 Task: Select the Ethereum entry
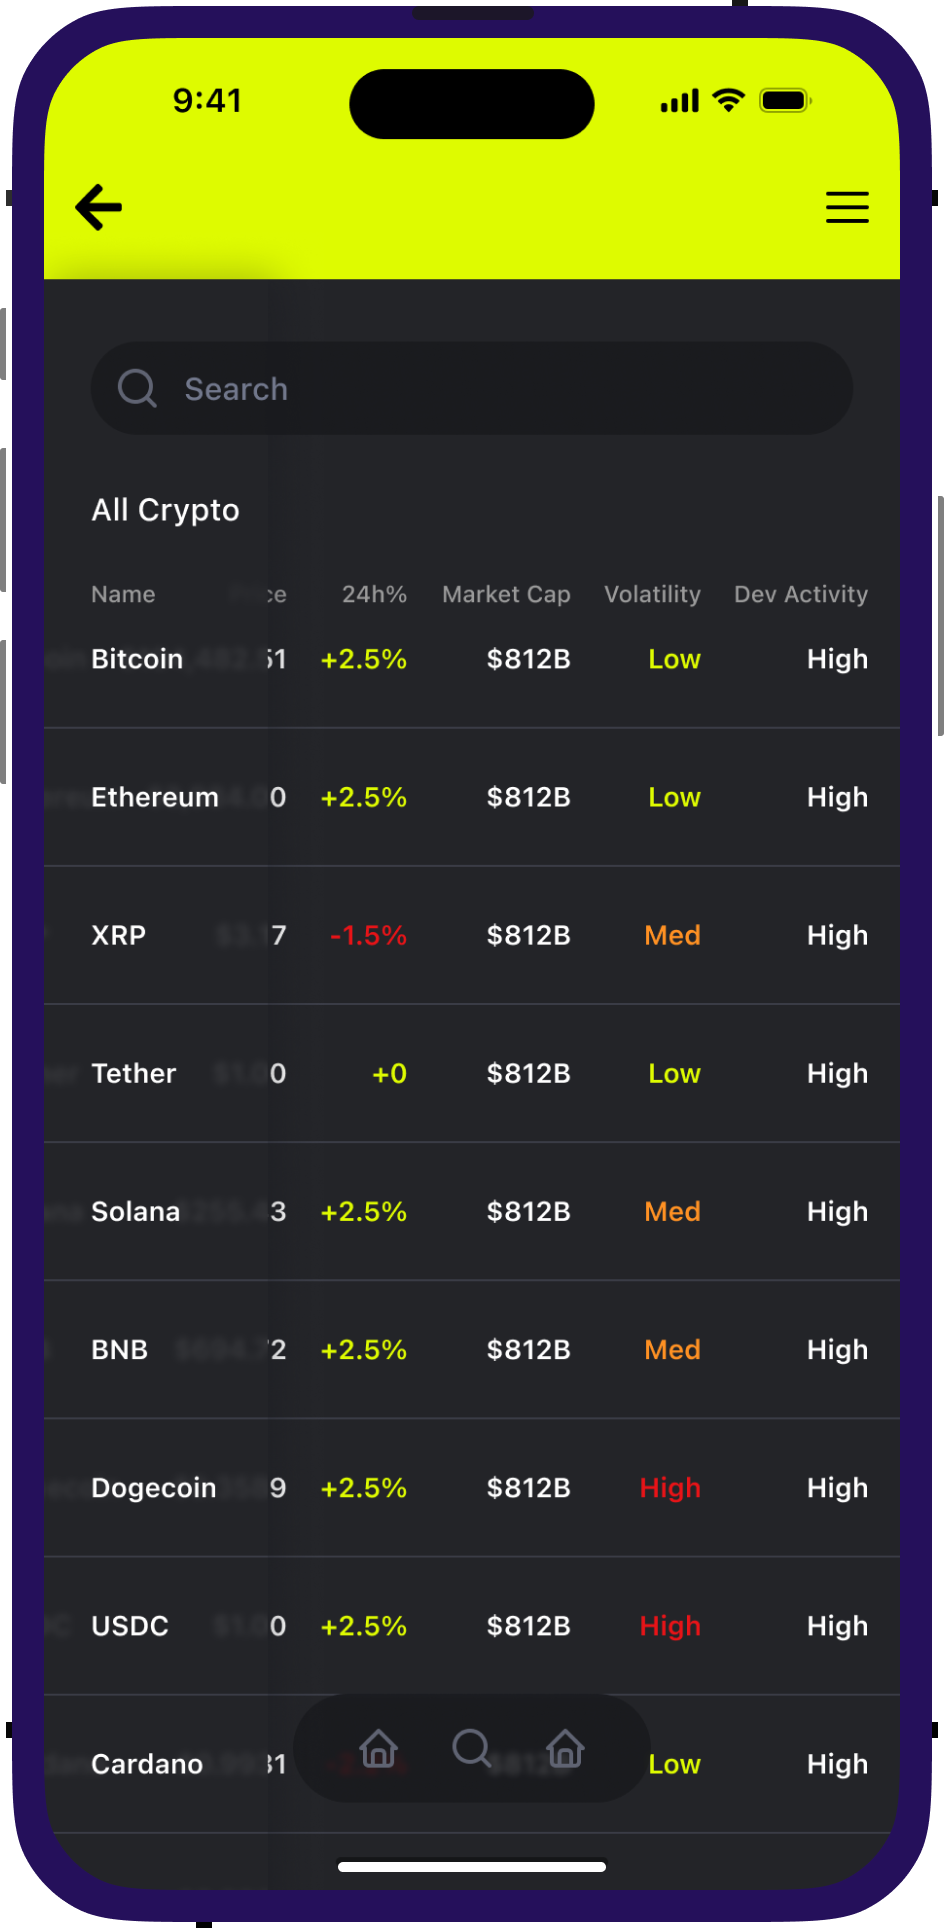click(155, 797)
